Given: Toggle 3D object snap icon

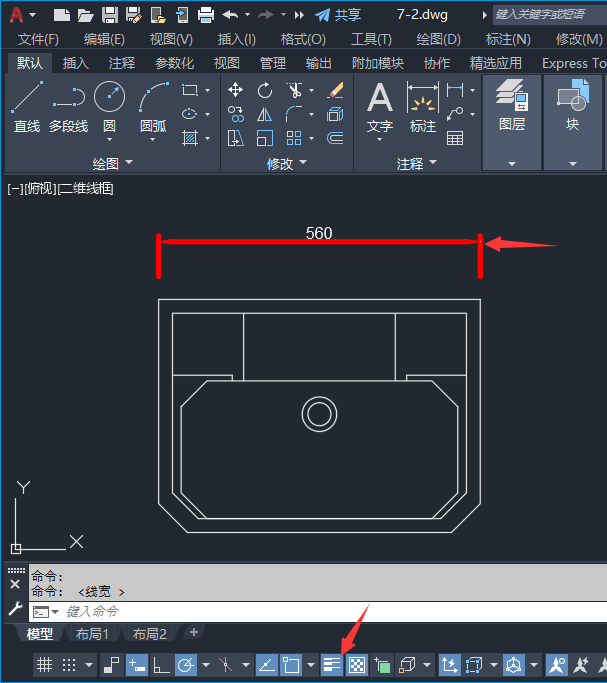Looking at the screenshot, I should [408, 665].
